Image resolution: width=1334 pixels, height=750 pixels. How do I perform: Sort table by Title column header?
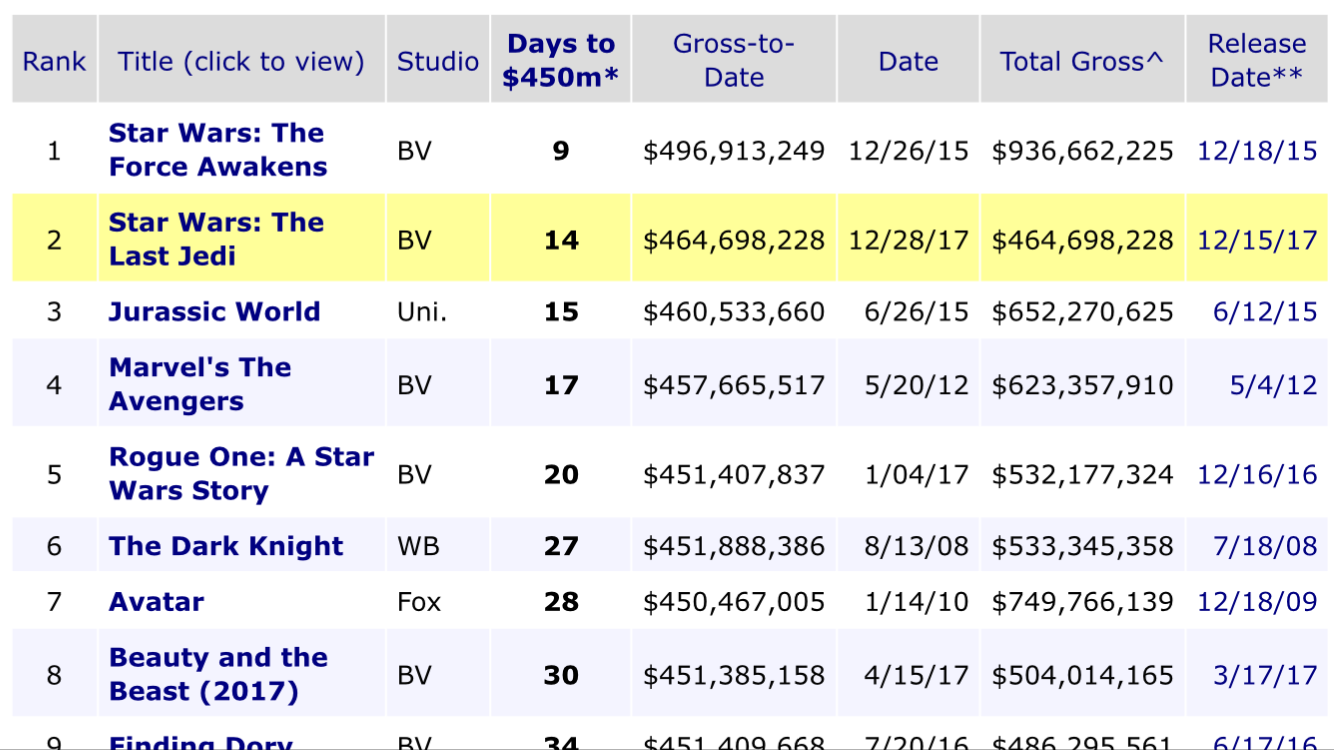(x=241, y=61)
